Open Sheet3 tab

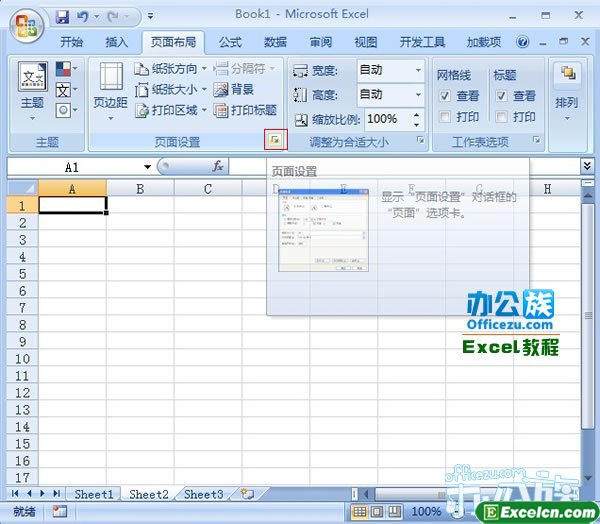204,494
